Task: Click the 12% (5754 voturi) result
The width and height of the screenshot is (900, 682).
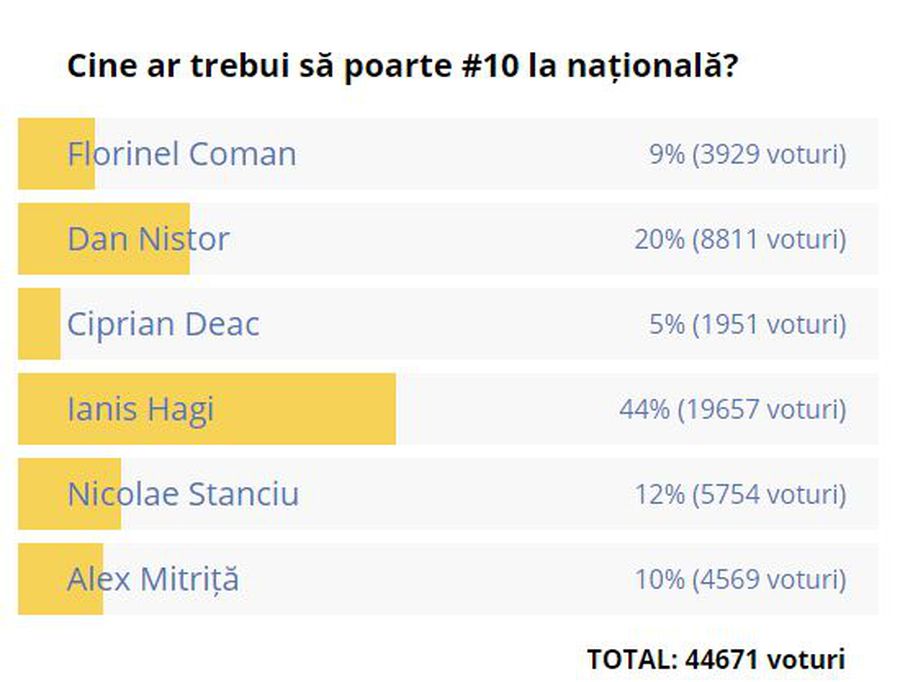Action: [x=740, y=494]
